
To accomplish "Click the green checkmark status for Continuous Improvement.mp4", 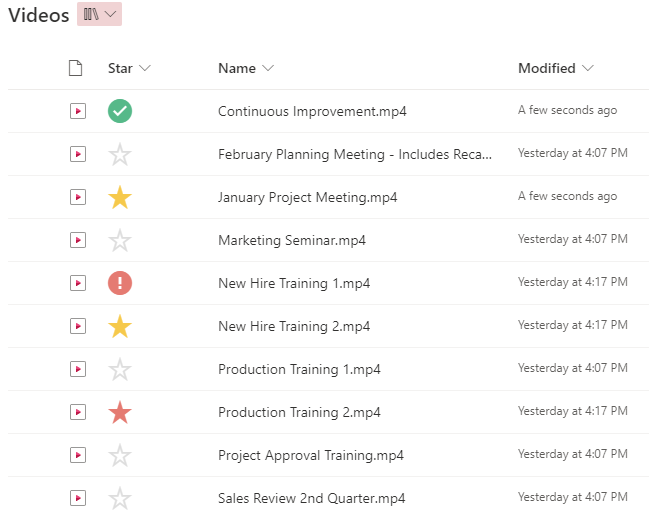I will [x=120, y=111].
